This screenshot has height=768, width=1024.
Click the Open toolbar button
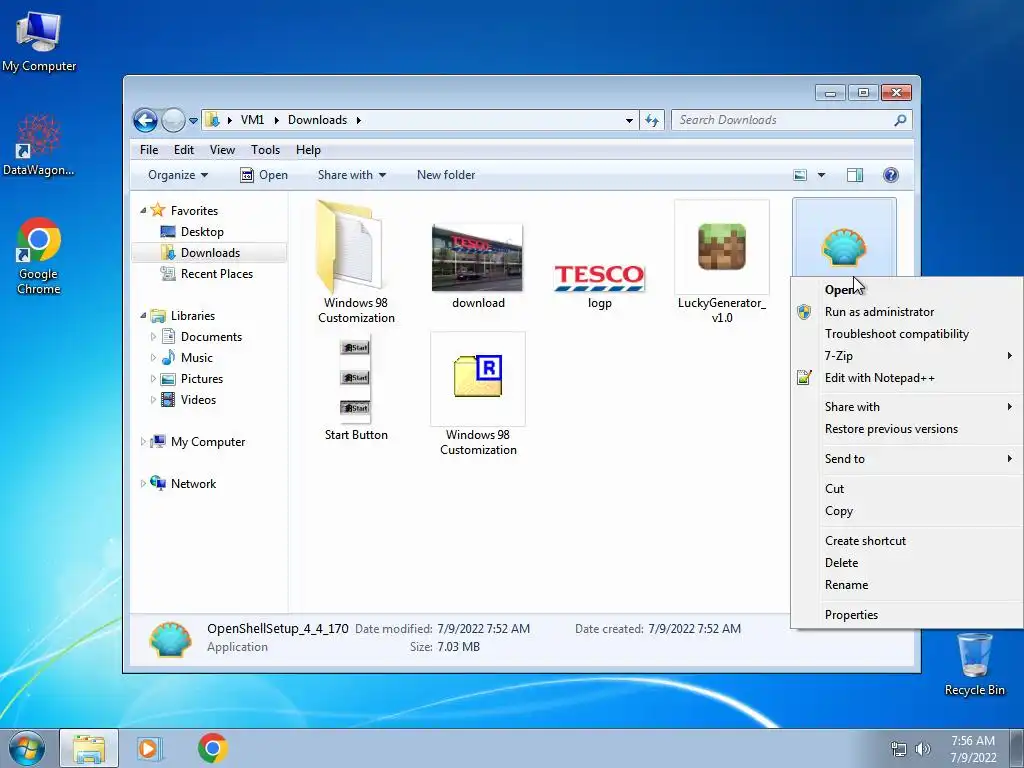coord(264,175)
